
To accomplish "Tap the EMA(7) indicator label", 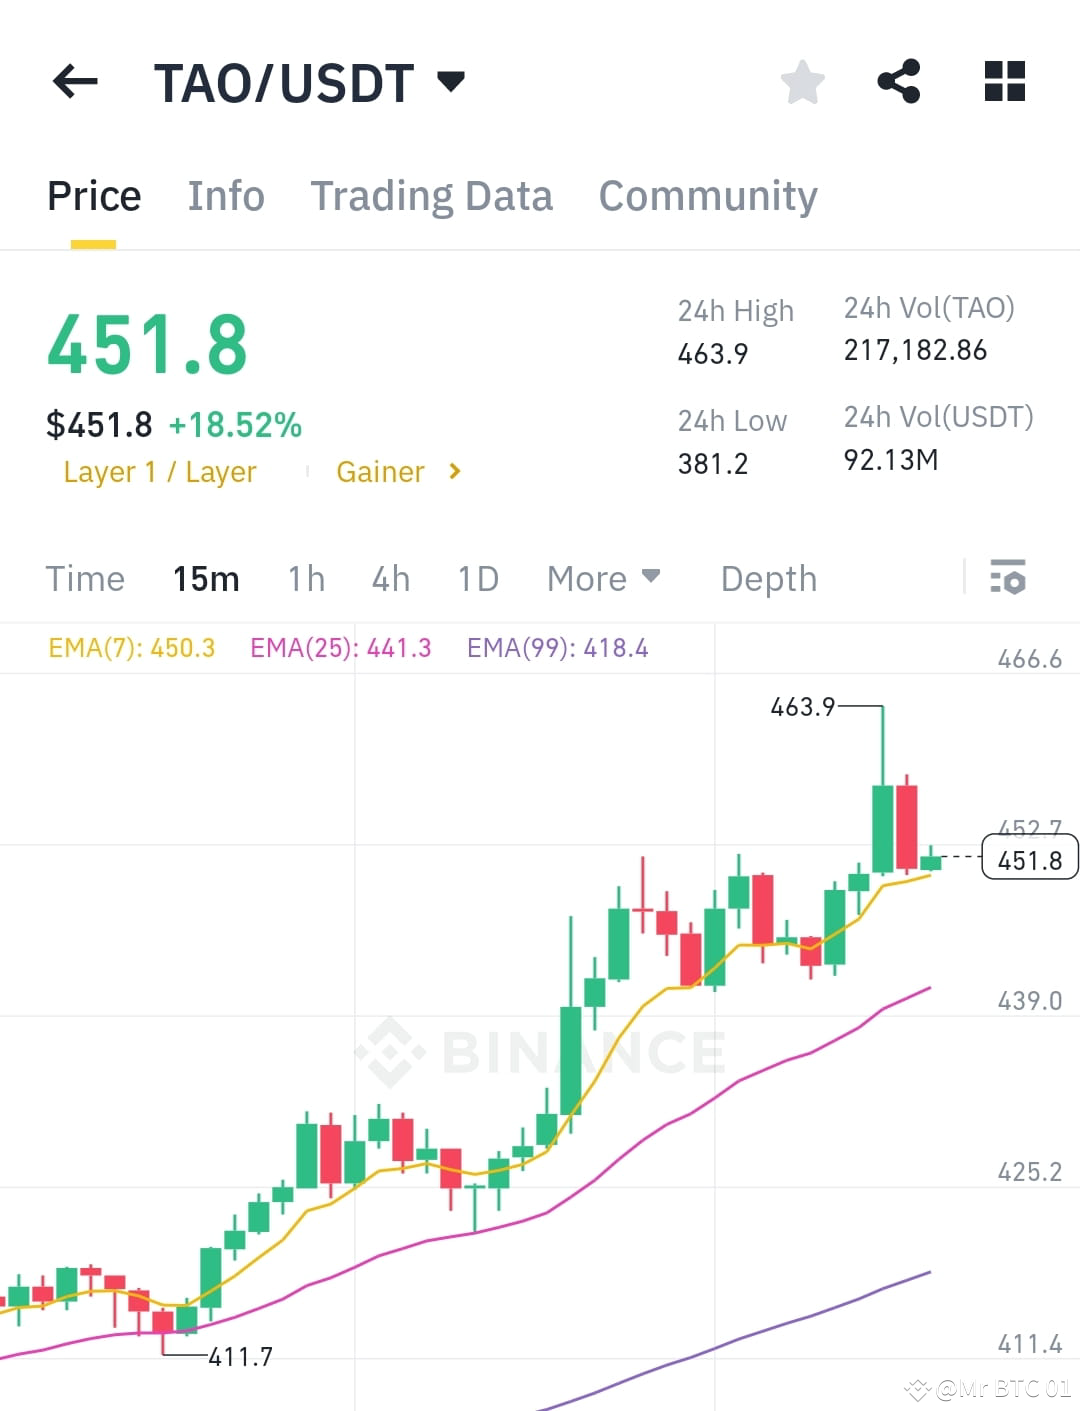I will tap(130, 648).
